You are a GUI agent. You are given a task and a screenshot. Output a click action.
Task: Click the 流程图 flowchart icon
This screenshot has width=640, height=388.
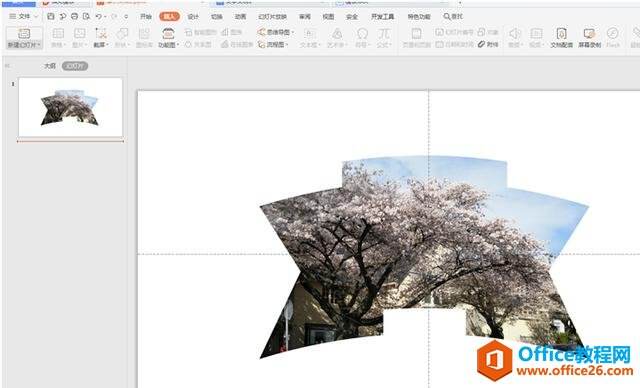pyautogui.click(x=273, y=44)
